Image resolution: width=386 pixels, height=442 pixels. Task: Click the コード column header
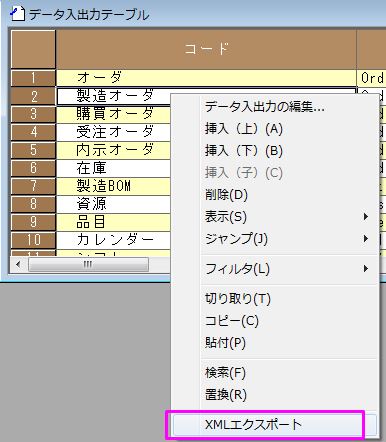point(206,49)
